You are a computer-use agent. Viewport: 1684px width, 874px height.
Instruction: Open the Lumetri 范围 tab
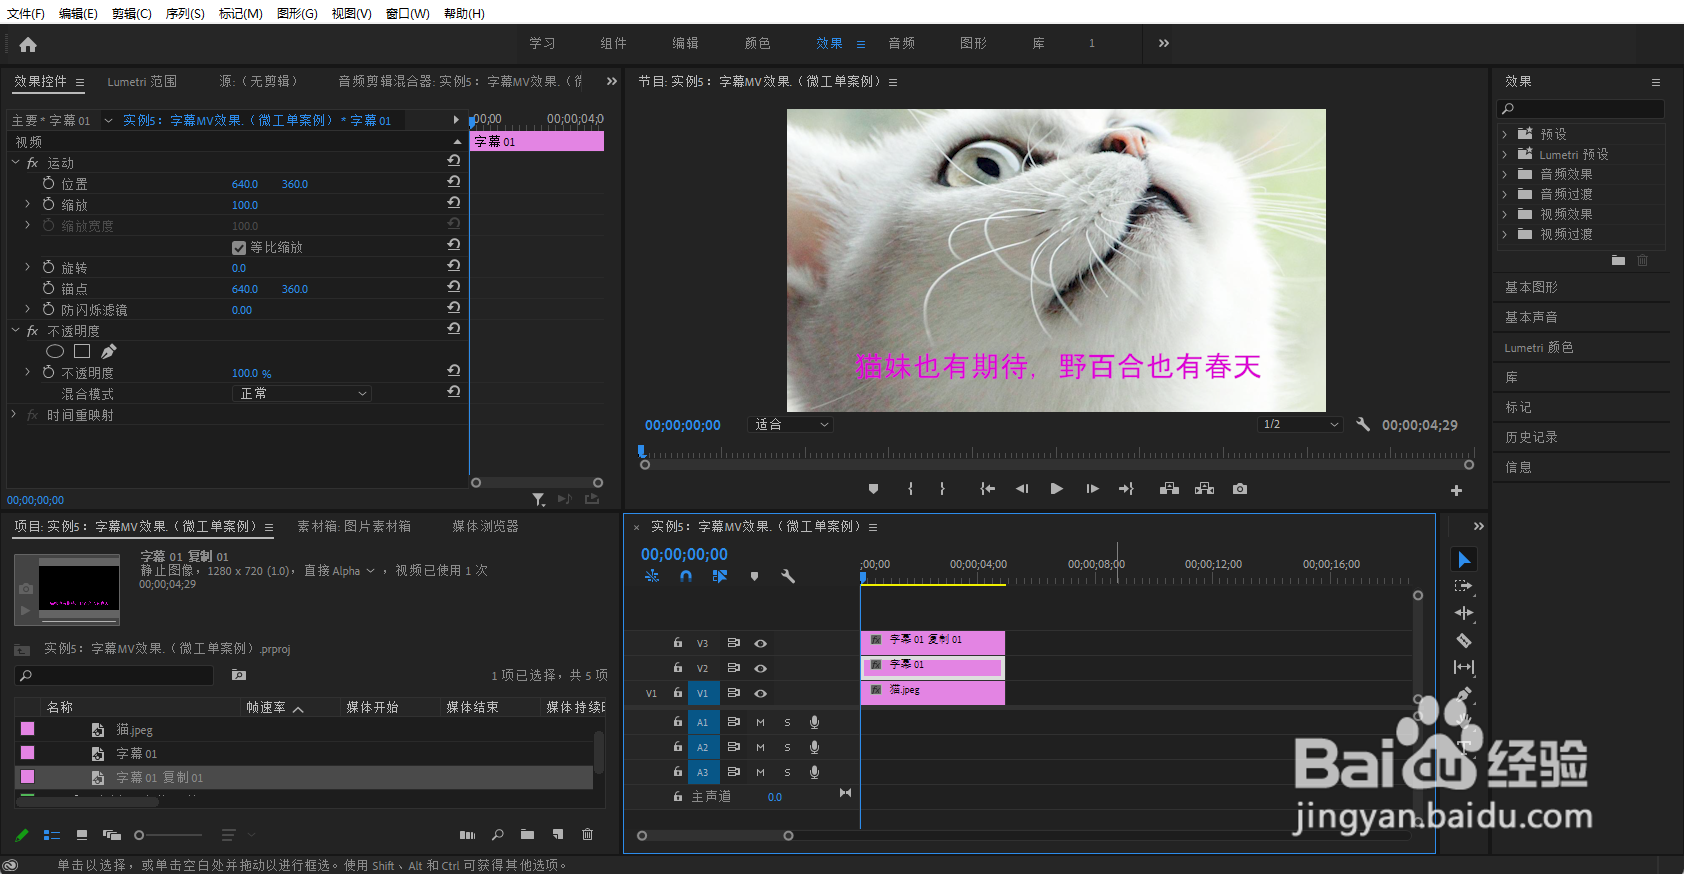142,81
